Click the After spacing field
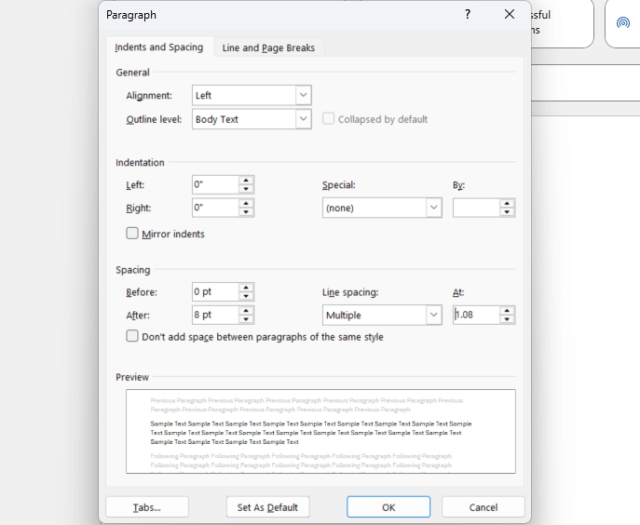Viewport: 640px width, 525px height. [x=216, y=315]
